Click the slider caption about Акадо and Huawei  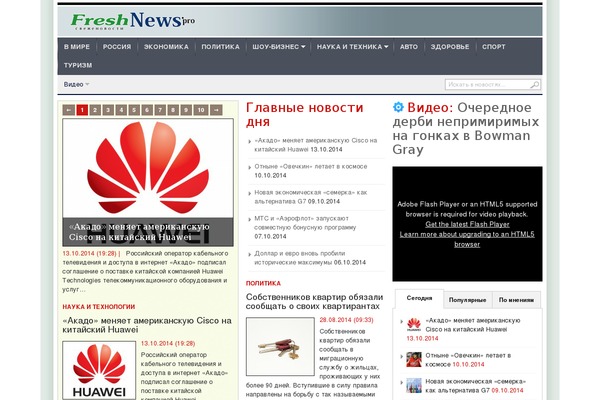[x=139, y=232]
